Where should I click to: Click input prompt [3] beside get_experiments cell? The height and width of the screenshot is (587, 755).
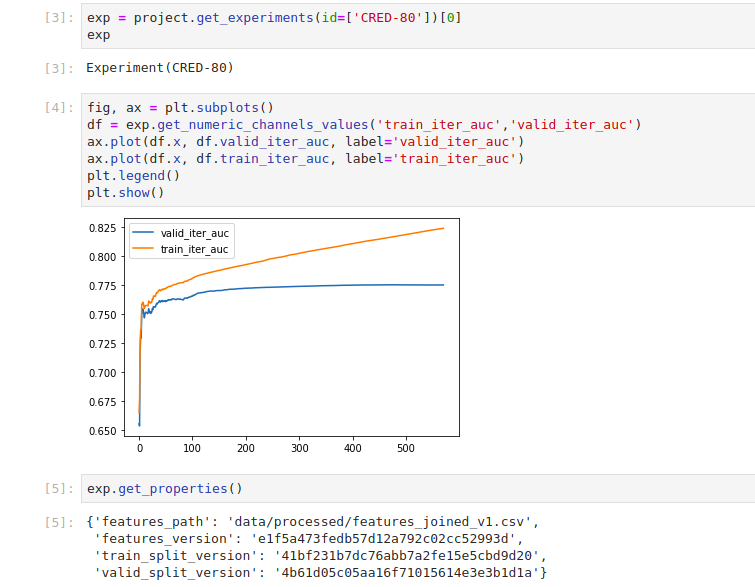59,18
